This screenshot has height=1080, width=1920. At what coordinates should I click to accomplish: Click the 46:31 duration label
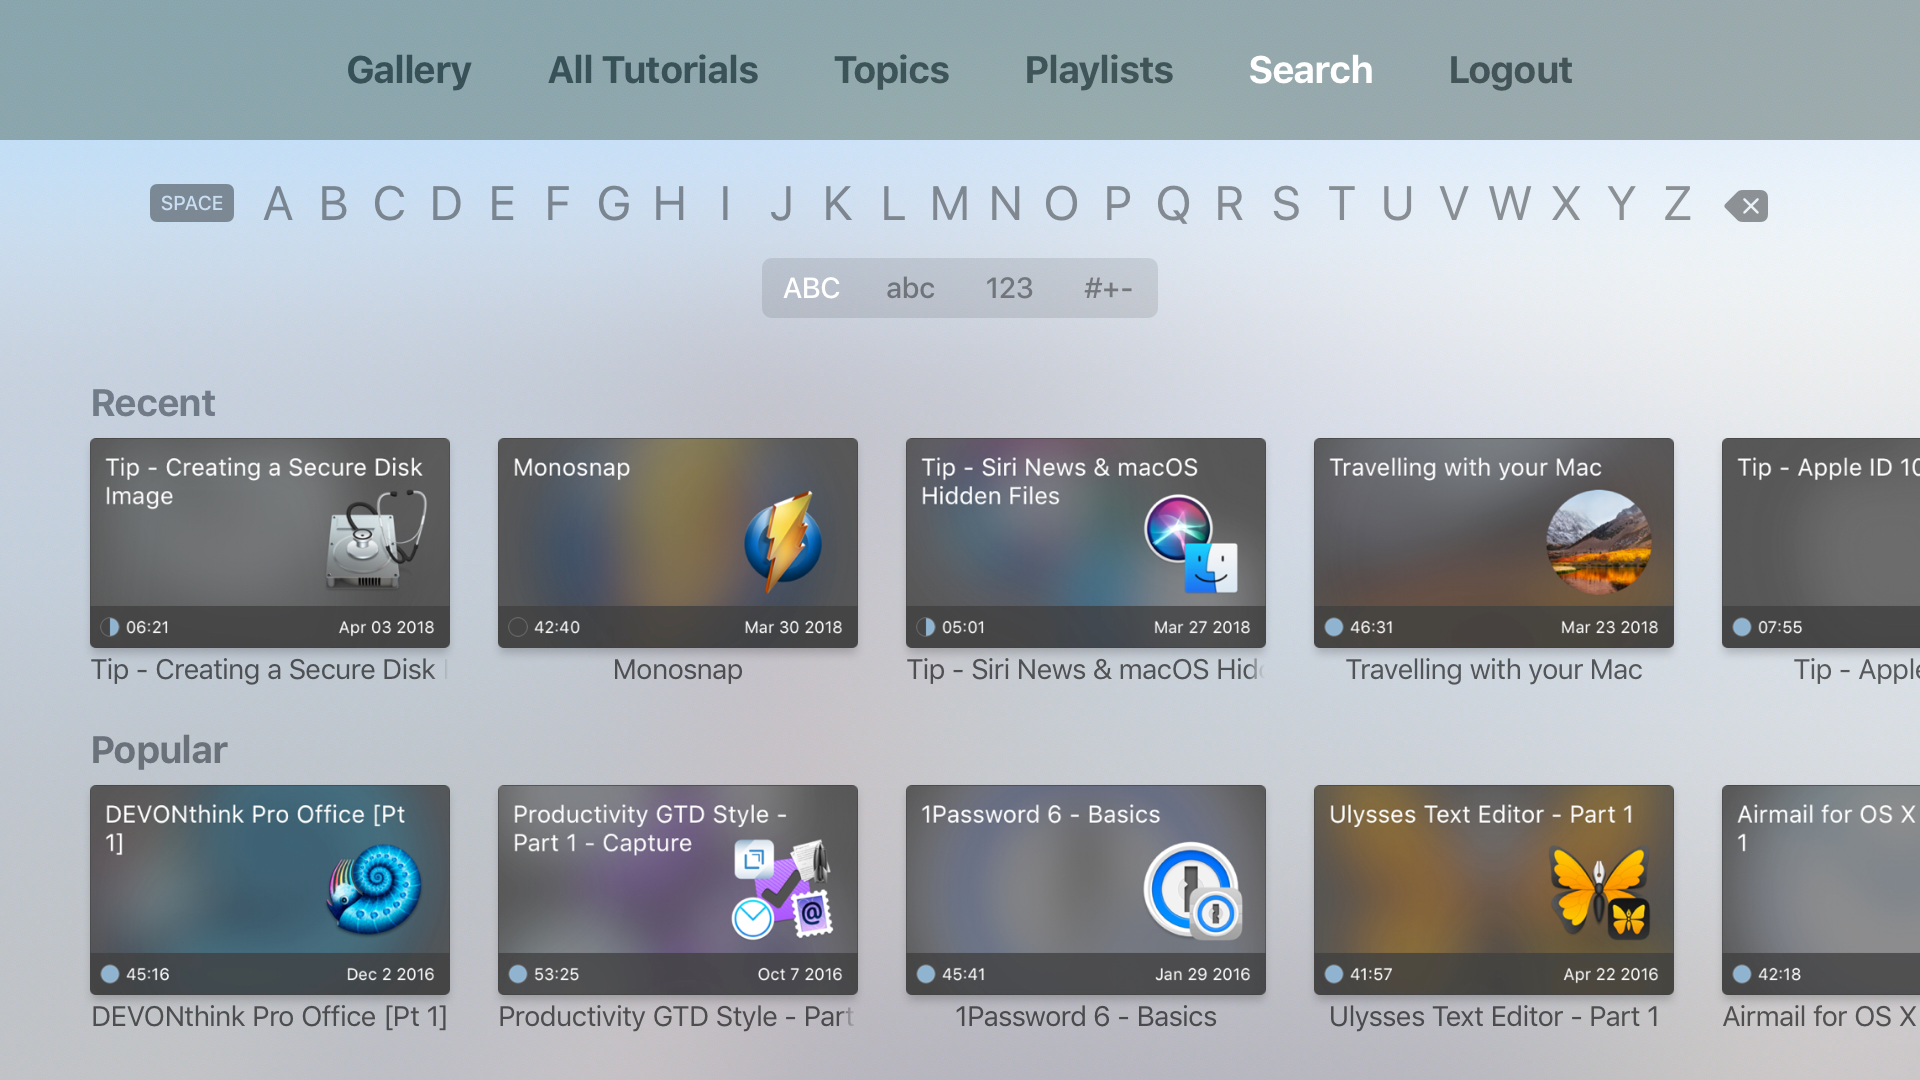point(1371,627)
